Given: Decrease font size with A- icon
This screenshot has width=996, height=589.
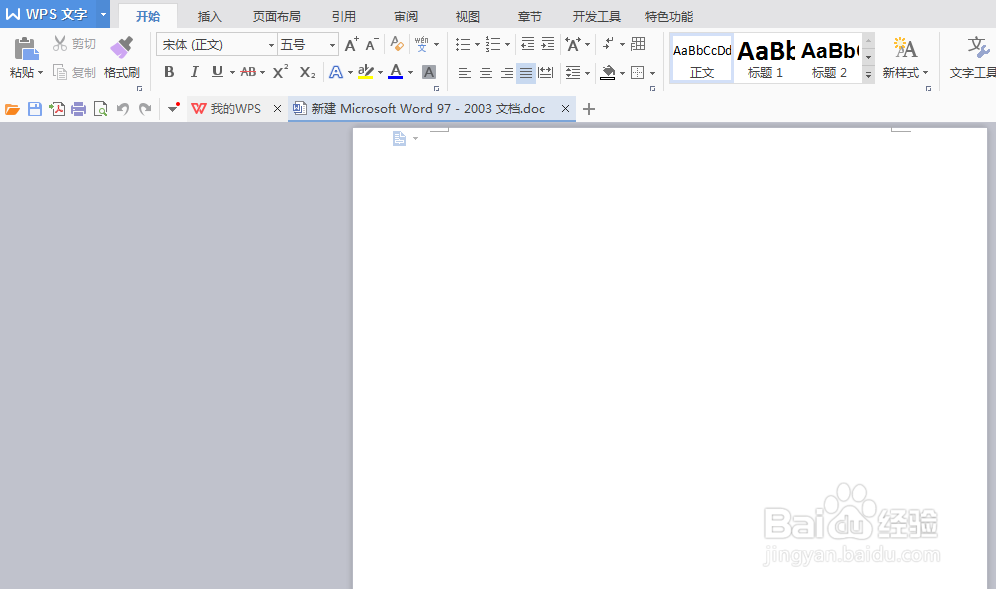Looking at the screenshot, I should click(x=372, y=44).
